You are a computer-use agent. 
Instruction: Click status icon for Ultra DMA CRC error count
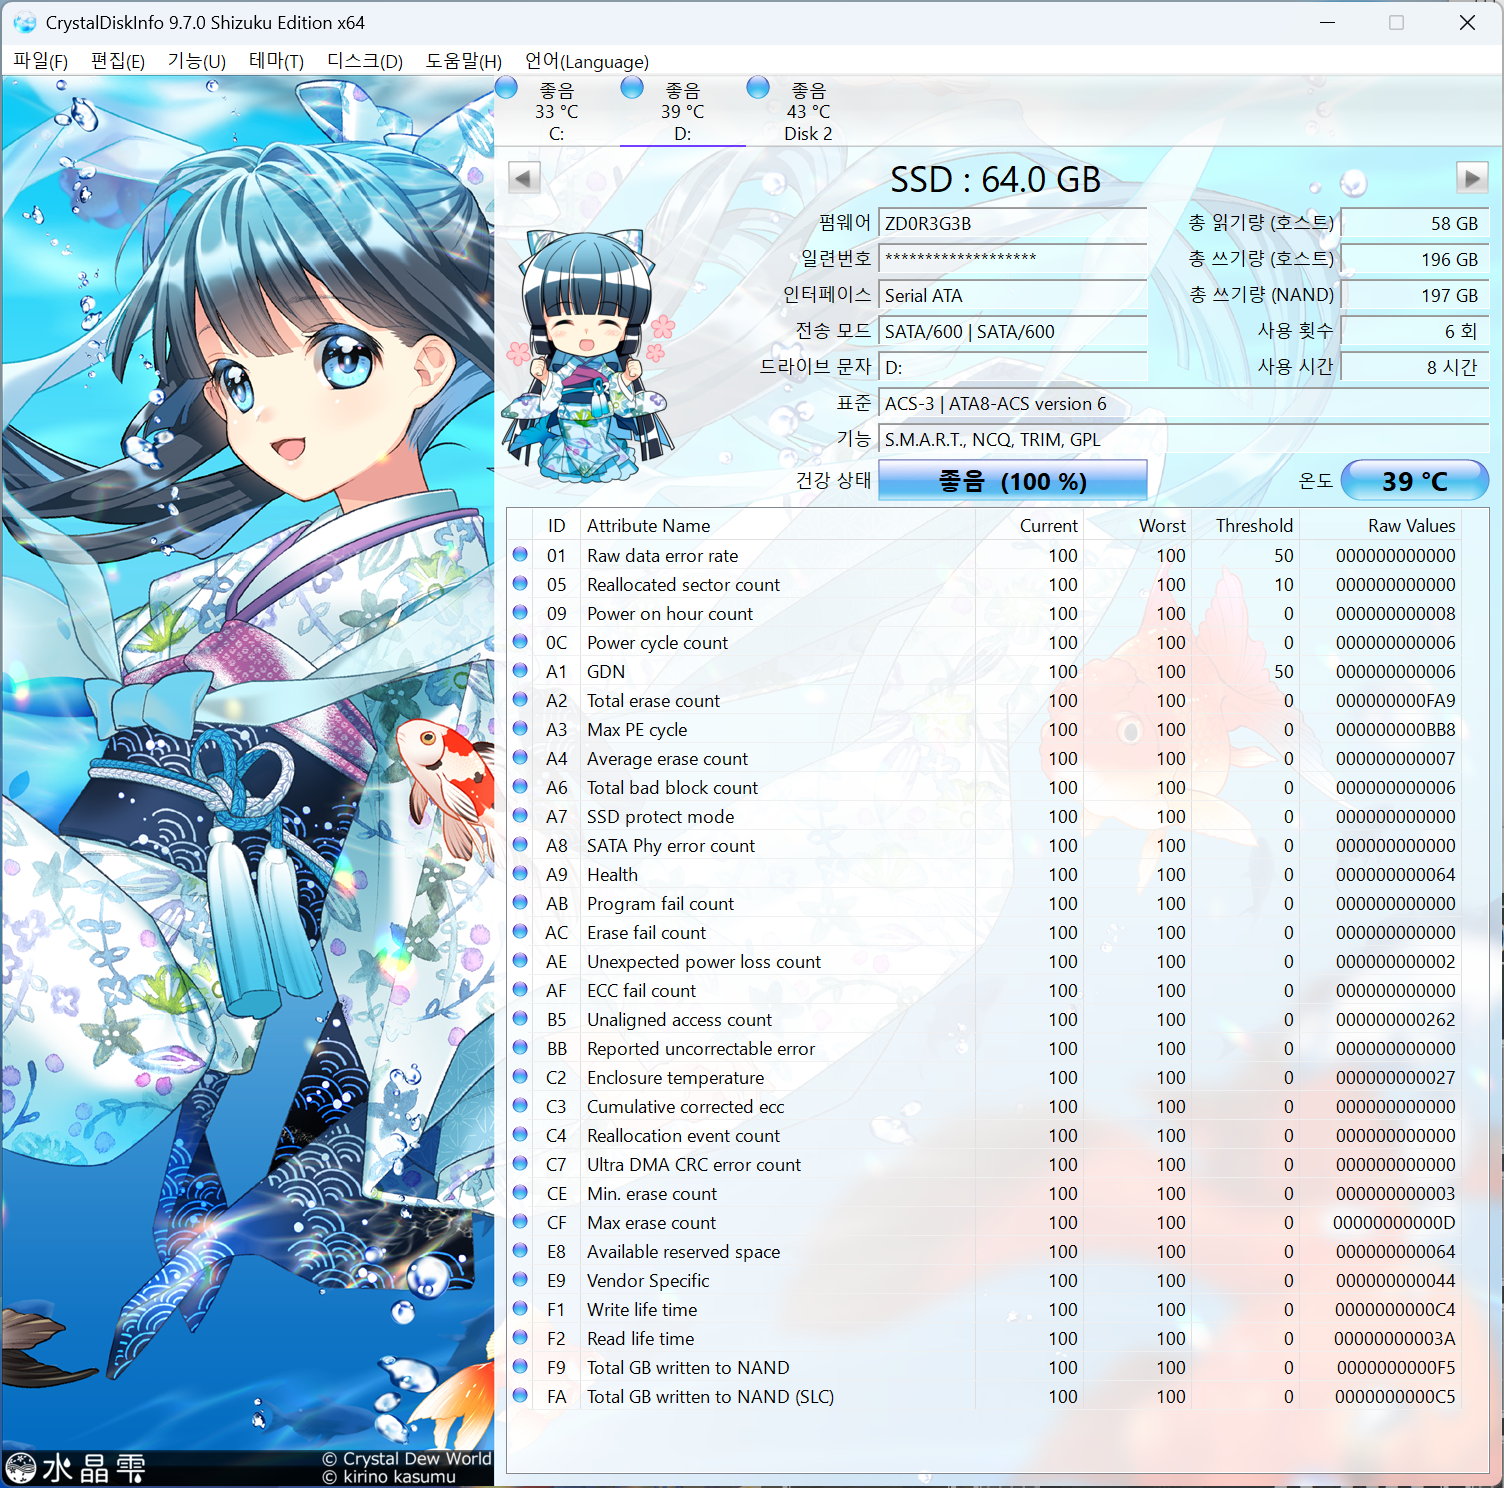coord(520,1163)
